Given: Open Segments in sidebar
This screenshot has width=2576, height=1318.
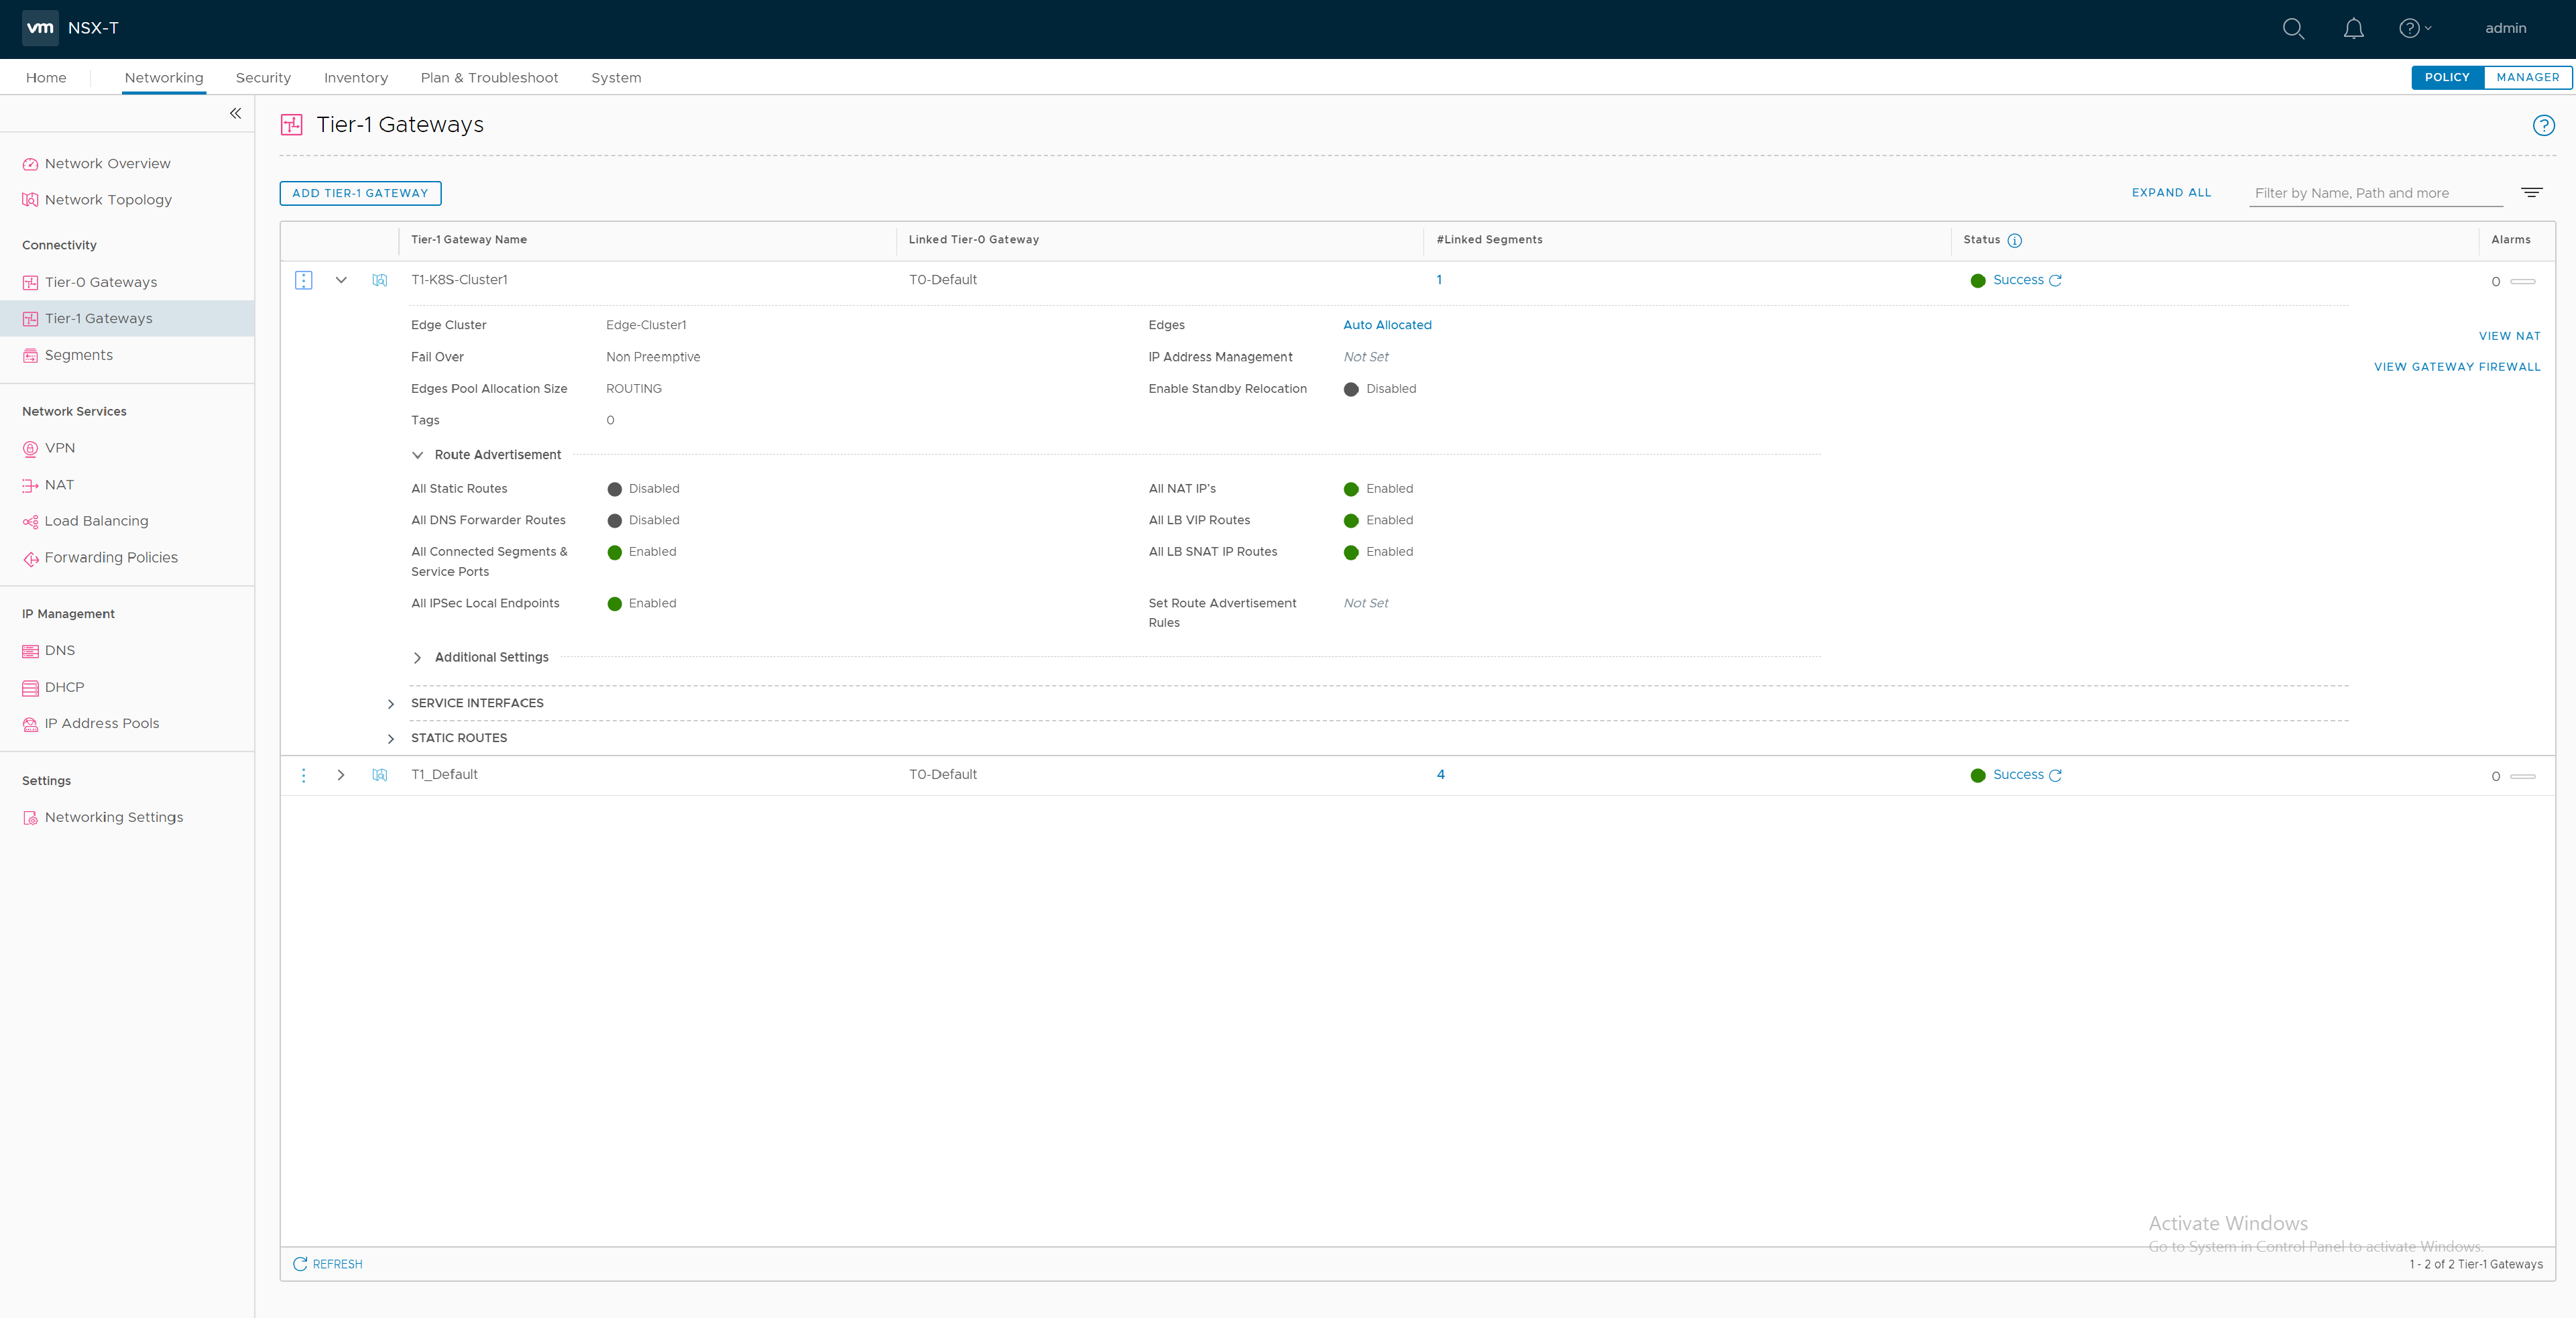Looking at the screenshot, I should pos(78,355).
